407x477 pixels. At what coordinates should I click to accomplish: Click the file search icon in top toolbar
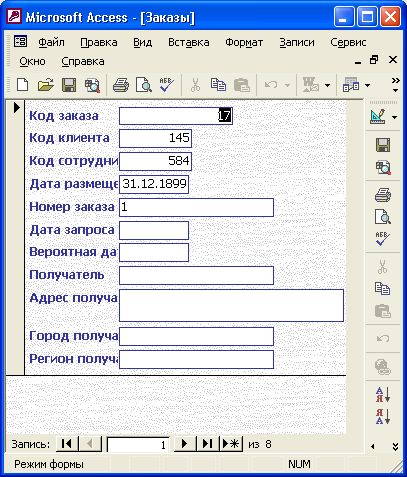pyautogui.click(x=92, y=85)
